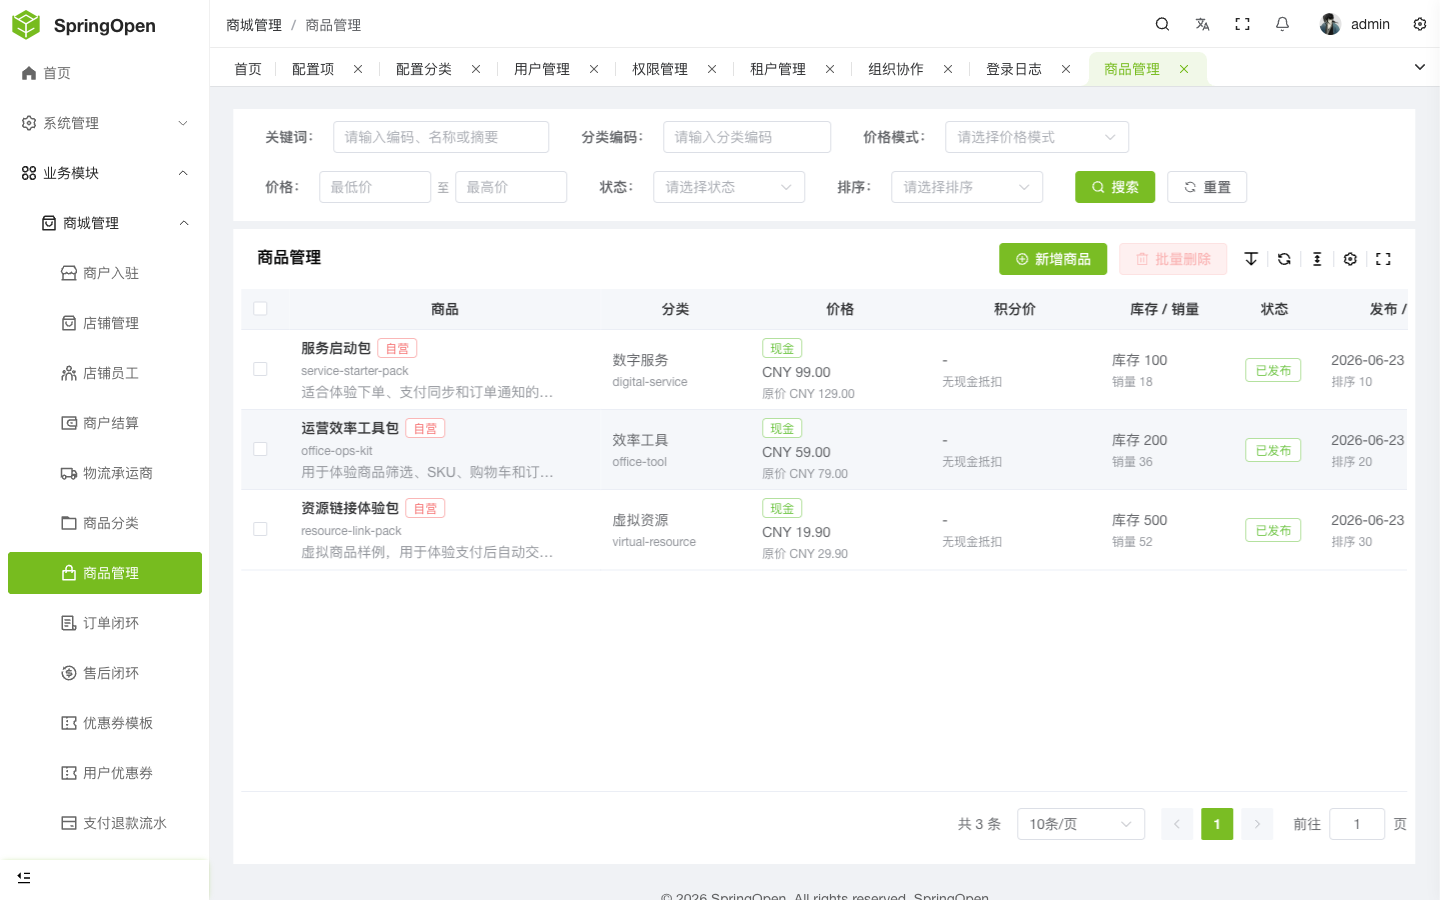The width and height of the screenshot is (1440, 900).
Task: Close the active 商品管理 tab
Action: pyautogui.click(x=1184, y=69)
